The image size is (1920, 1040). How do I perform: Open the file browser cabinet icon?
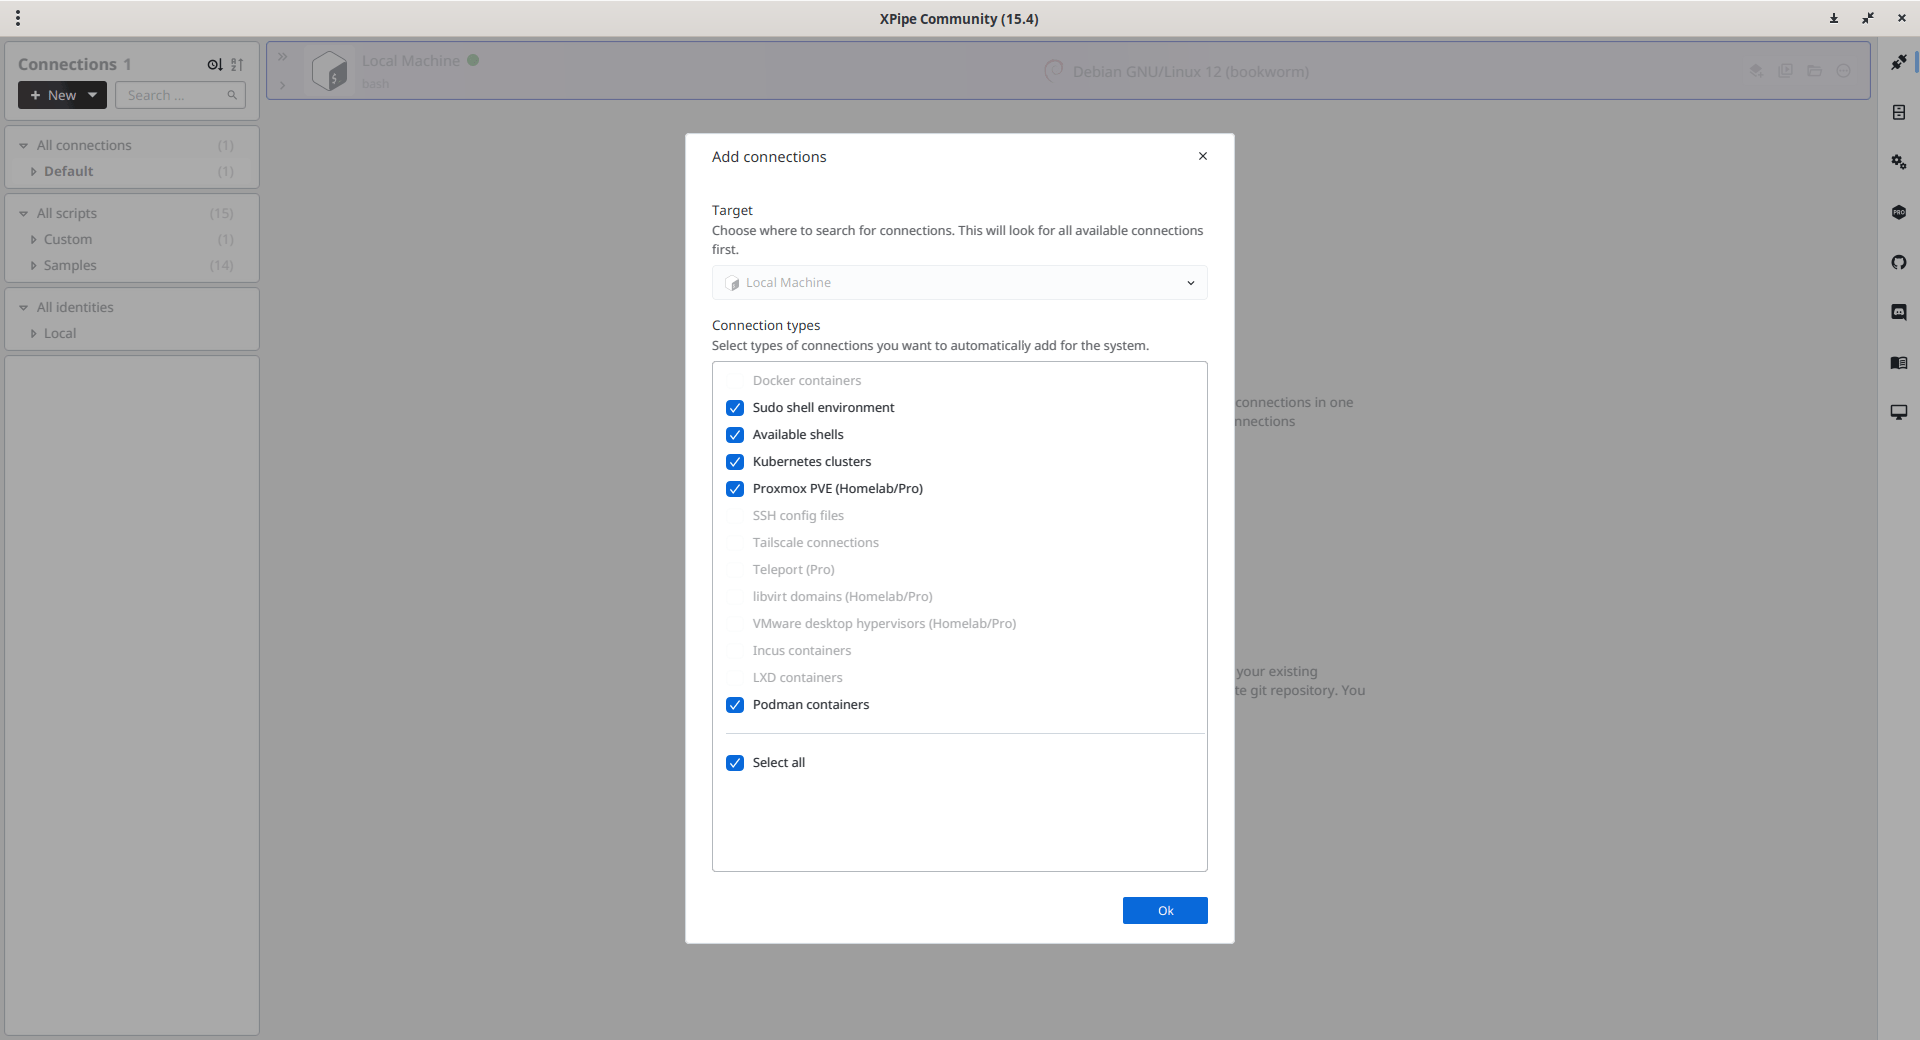click(1898, 112)
